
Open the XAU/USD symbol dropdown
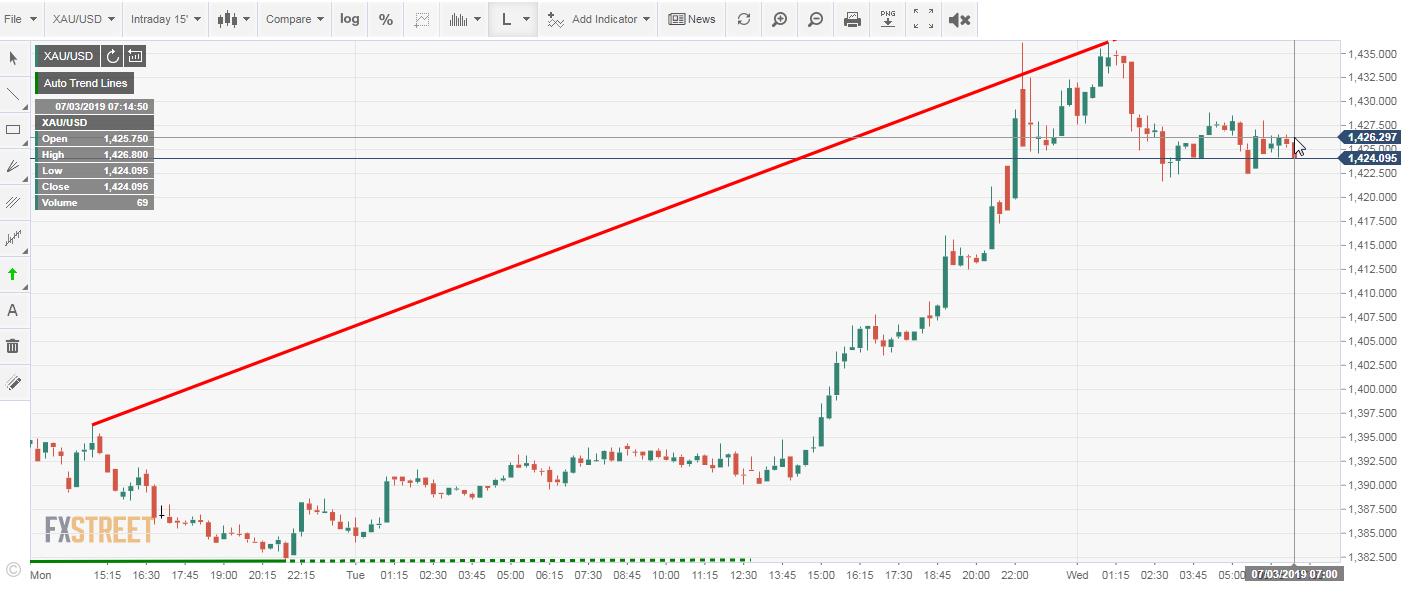click(x=83, y=19)
